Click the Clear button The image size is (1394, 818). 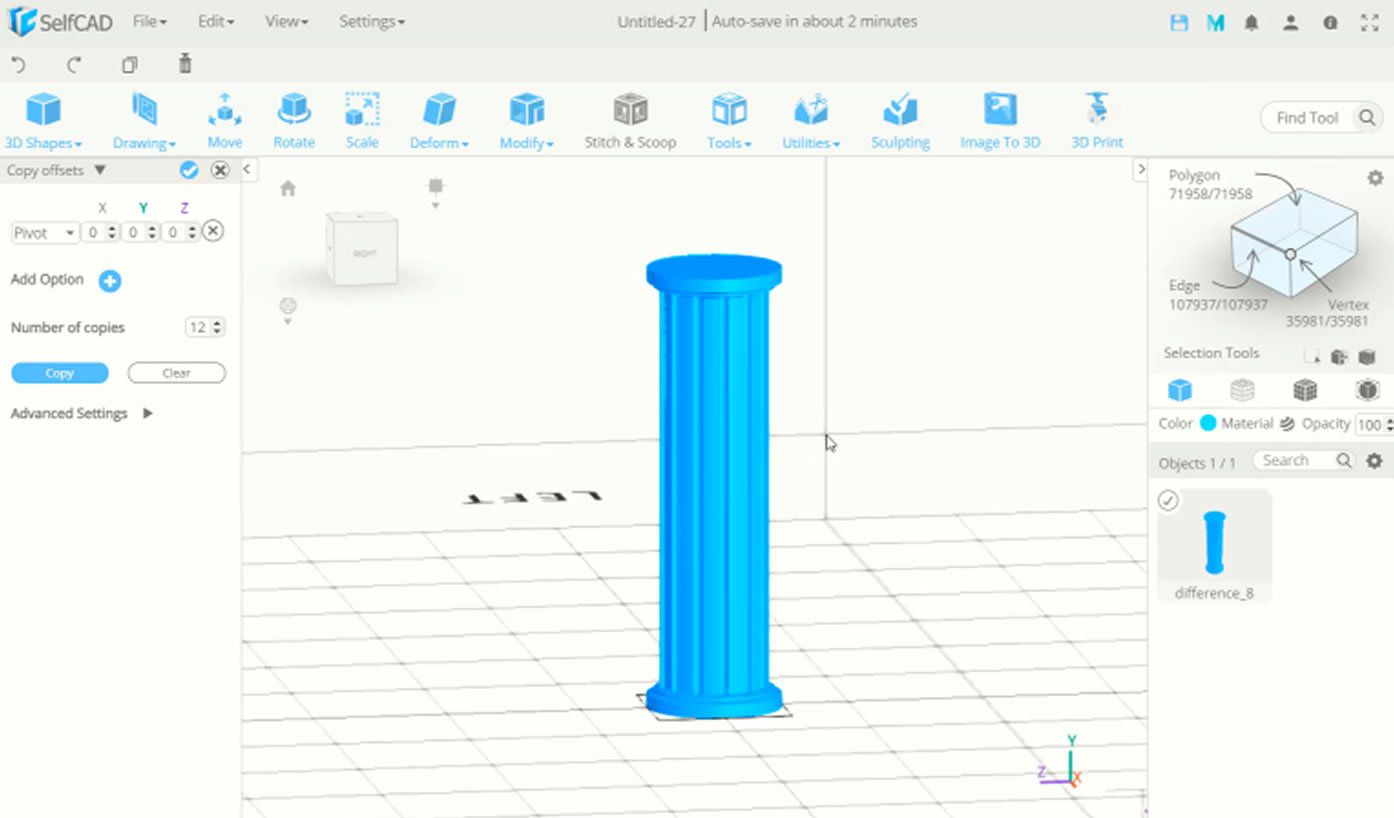(176, 372)
